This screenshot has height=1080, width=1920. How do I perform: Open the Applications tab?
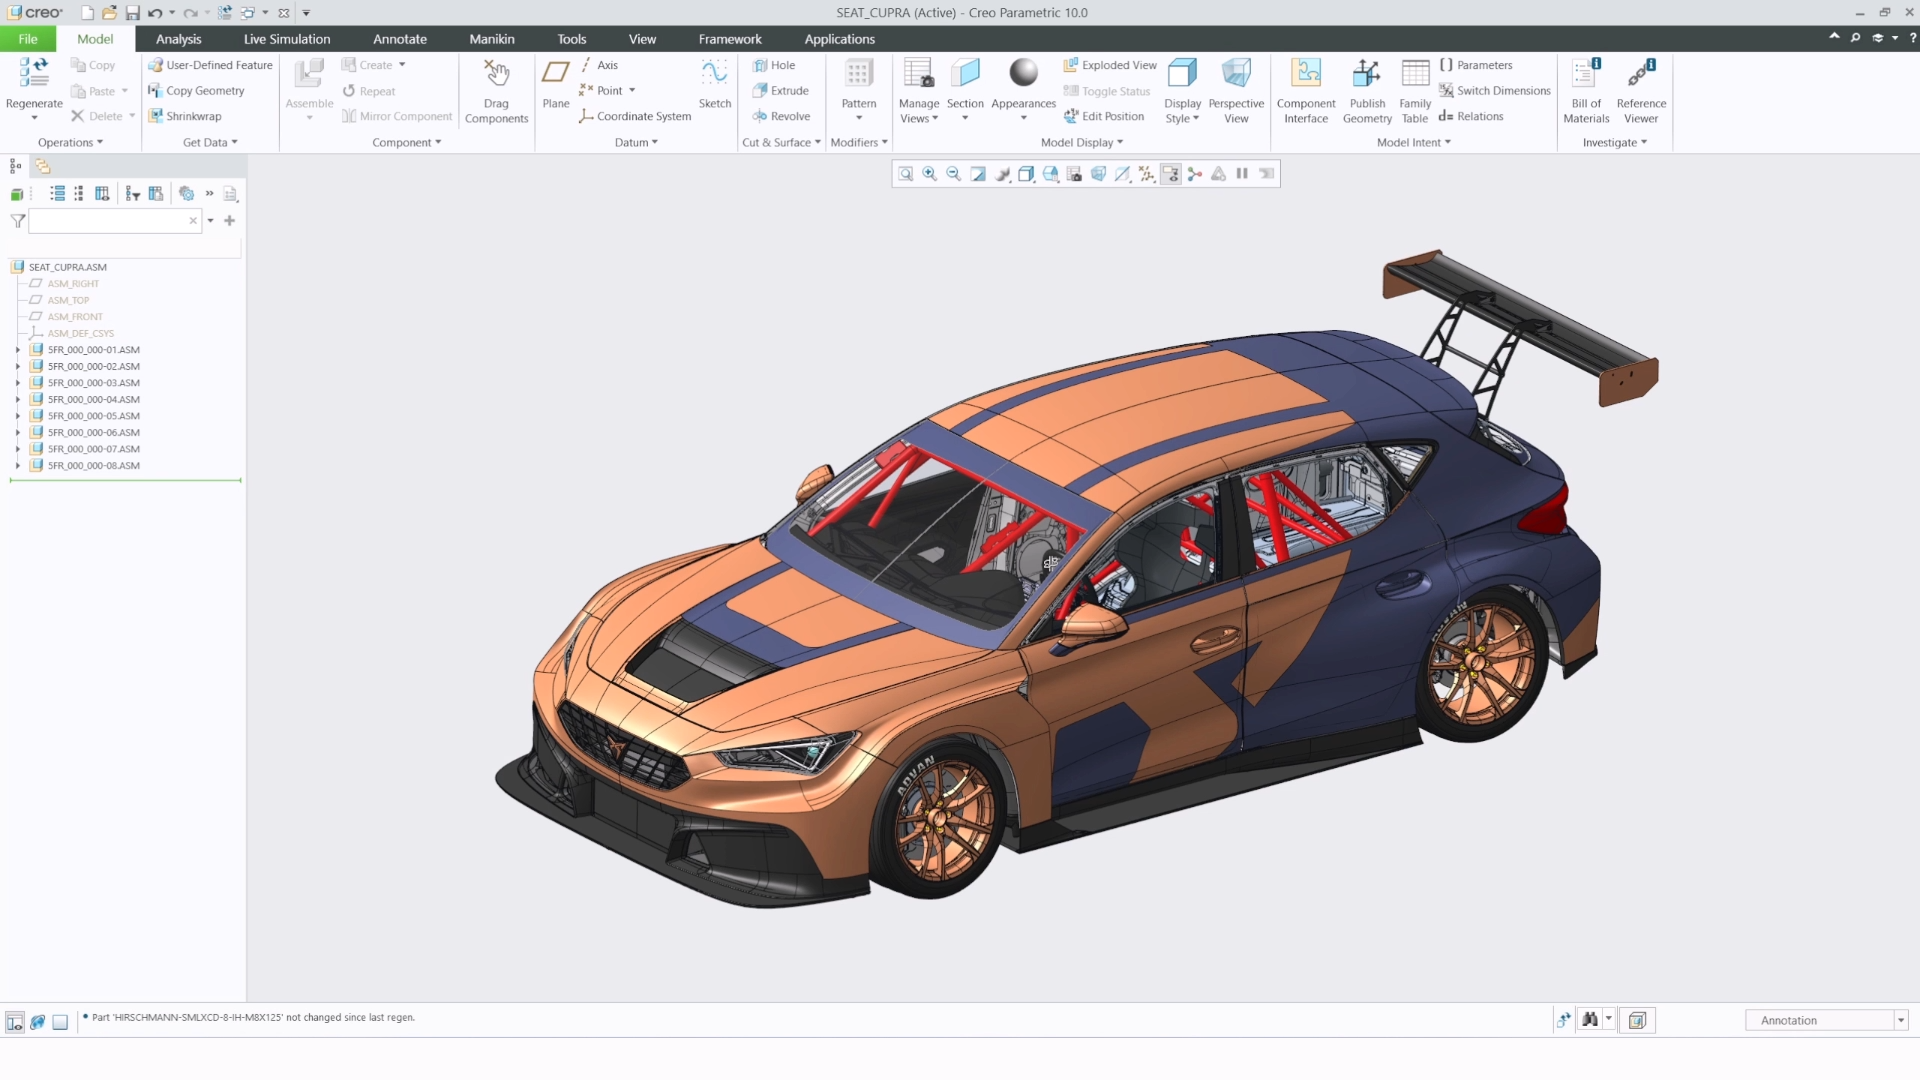(x=840, y=39)
